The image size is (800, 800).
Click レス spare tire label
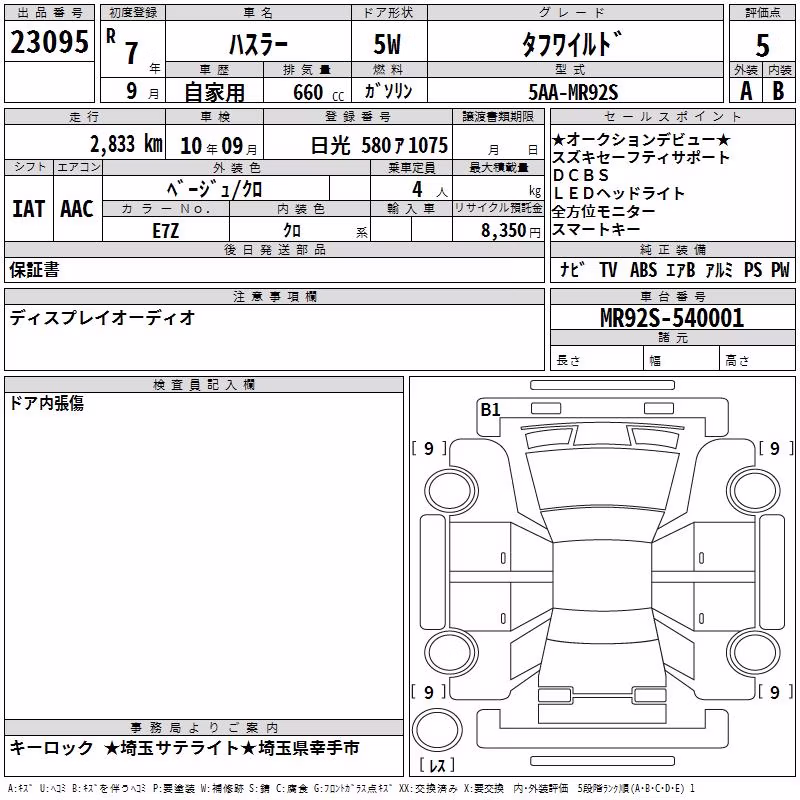437,765
